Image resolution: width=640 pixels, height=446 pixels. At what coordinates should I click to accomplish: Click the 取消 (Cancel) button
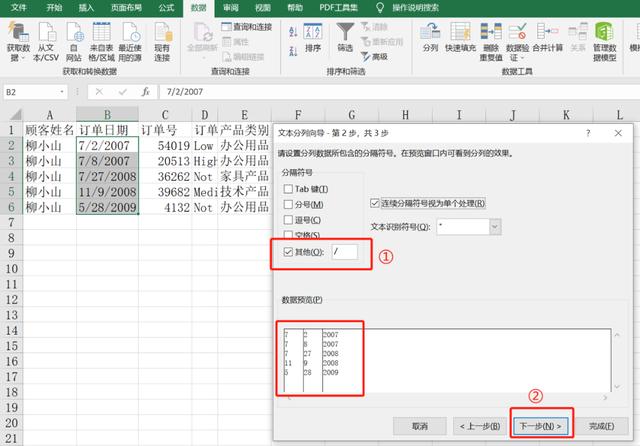point(420,426)
